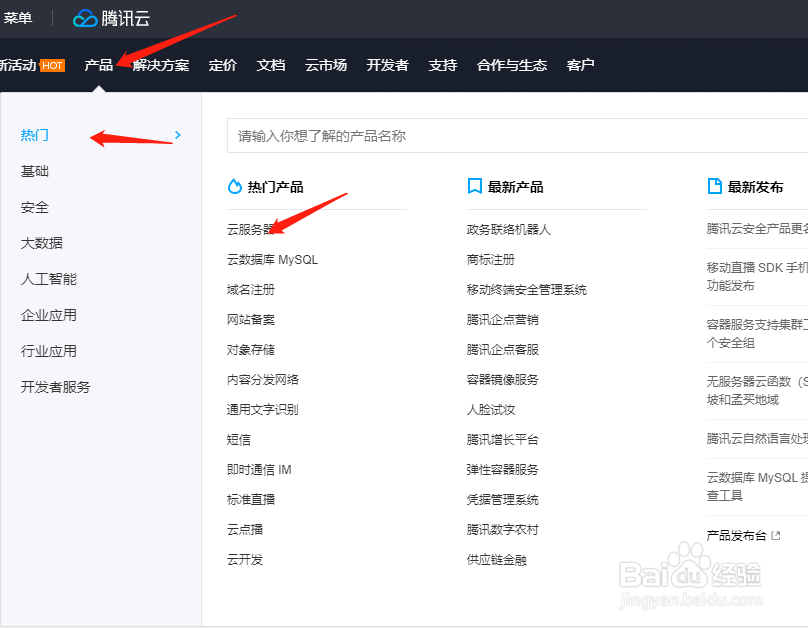Select the 行业应用 sidebar category
Viewport: 808px width, 628px height.
pos(48,351)
